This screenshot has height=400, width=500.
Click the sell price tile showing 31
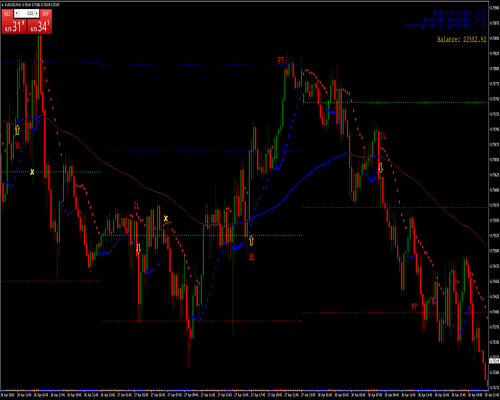tap(14, 26)
